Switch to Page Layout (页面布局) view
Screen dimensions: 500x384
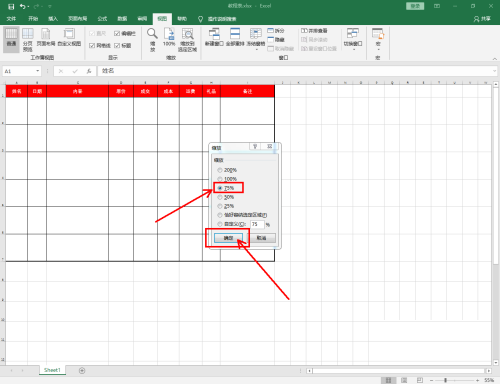click(46, 37)
